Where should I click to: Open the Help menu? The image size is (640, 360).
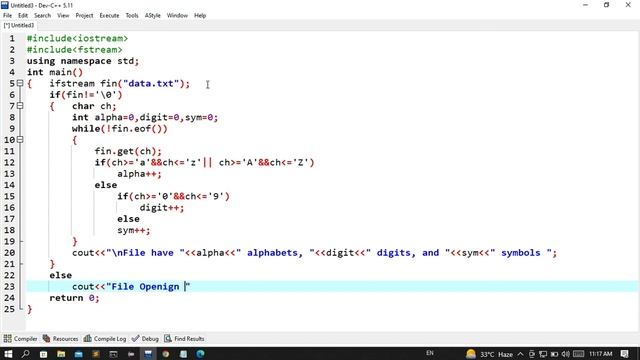pos(200,16)
